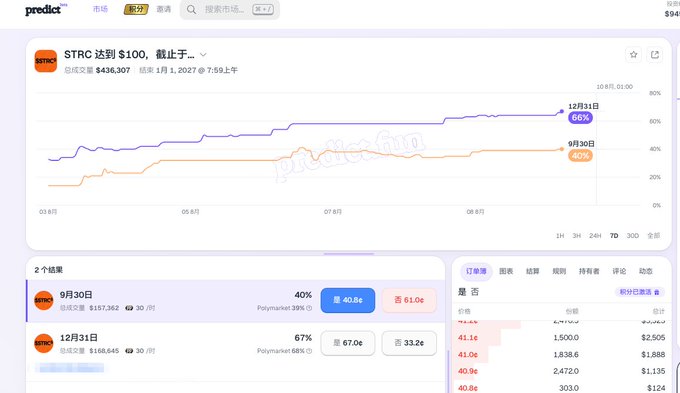Click Polymarket 39% info icon
This screenshot has width=680, height=393.
pos(309,308)
